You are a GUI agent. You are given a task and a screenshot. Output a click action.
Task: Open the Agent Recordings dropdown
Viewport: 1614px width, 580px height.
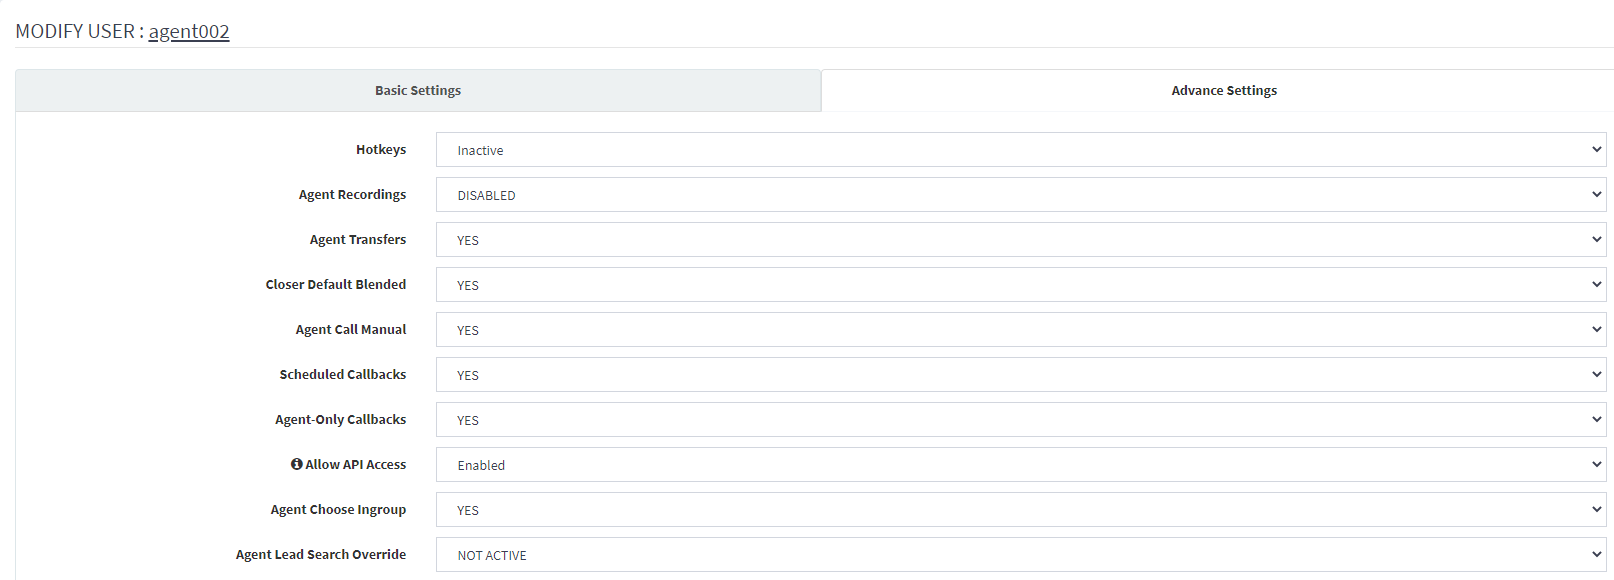1021,195
